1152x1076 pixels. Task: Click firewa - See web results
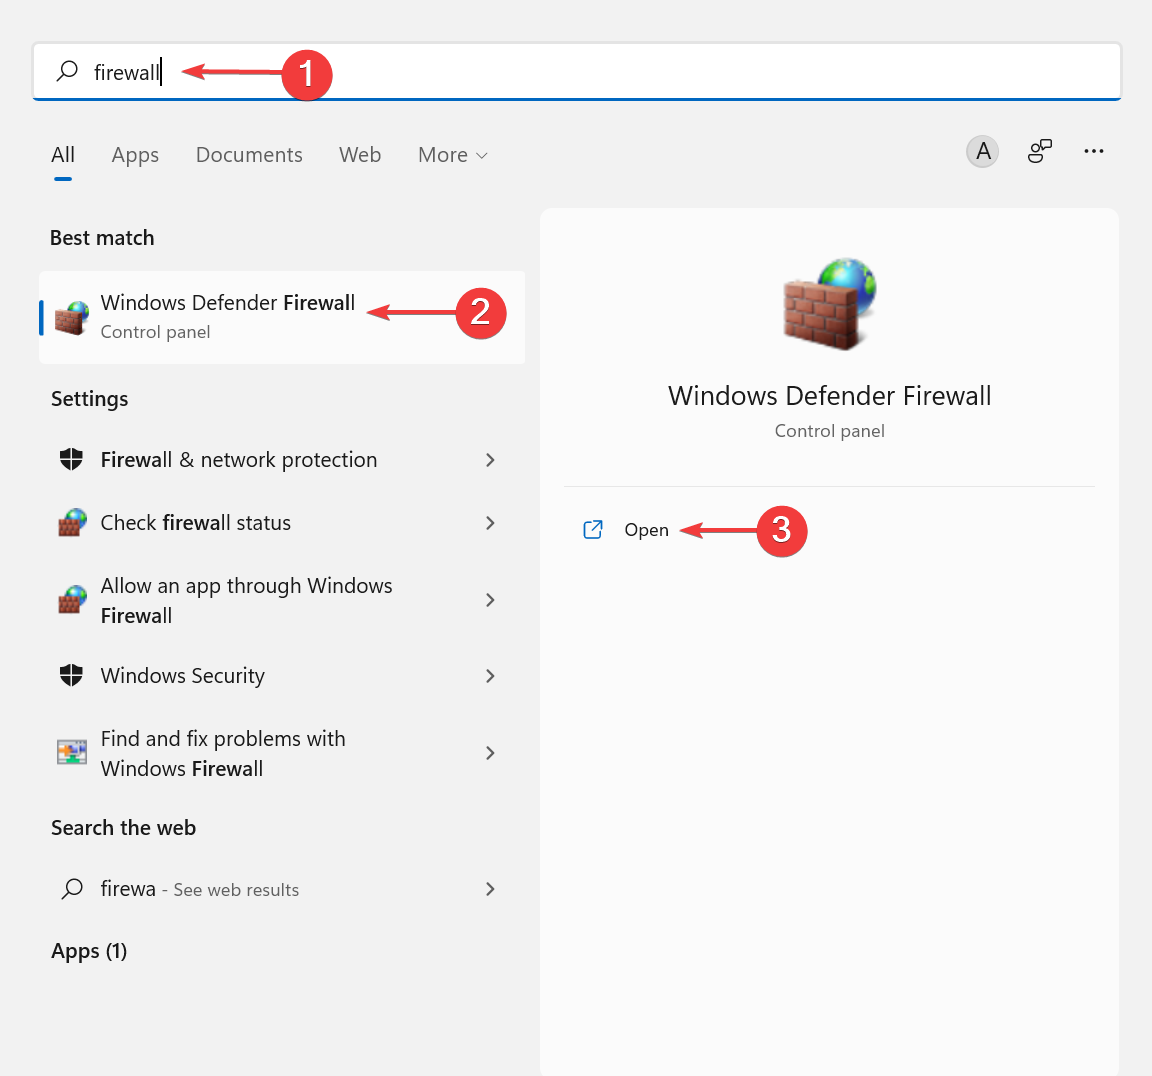282,889
